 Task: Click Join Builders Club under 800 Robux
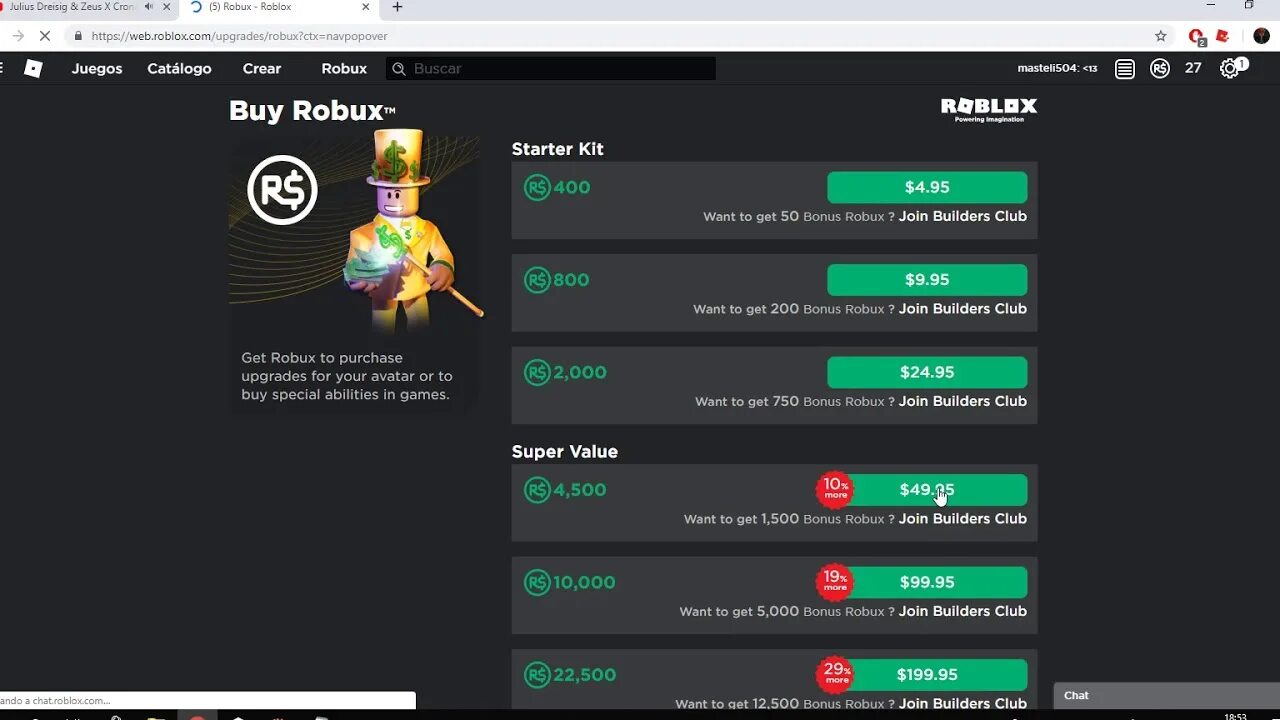click(962, 309)
